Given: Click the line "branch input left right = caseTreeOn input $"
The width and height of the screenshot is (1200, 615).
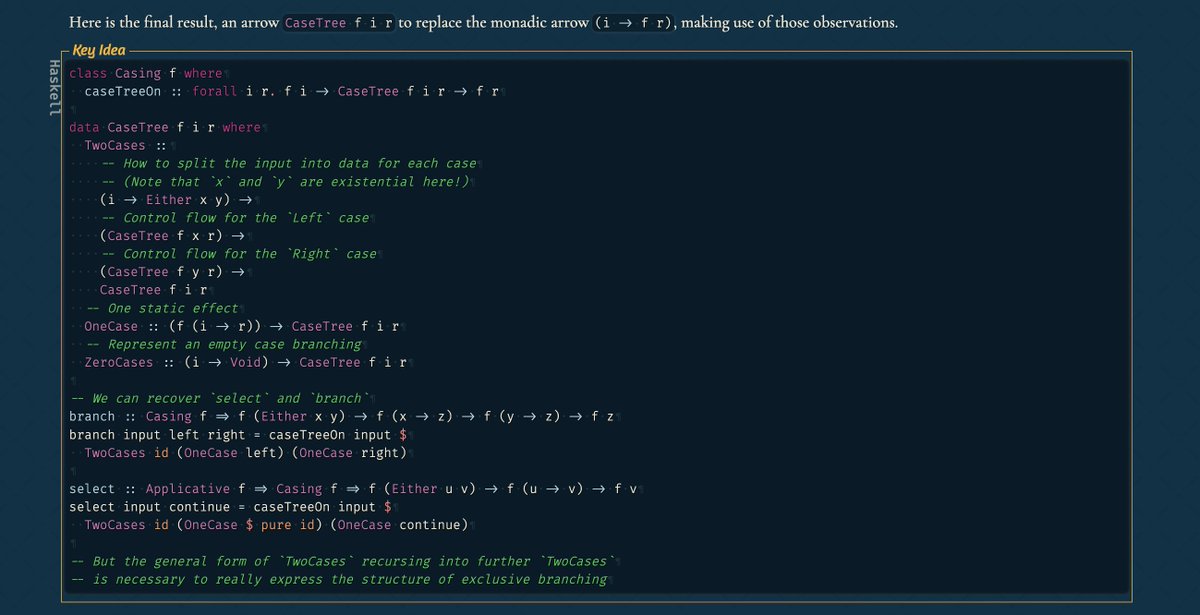Looking at the screenshot, I should (238, 434).
